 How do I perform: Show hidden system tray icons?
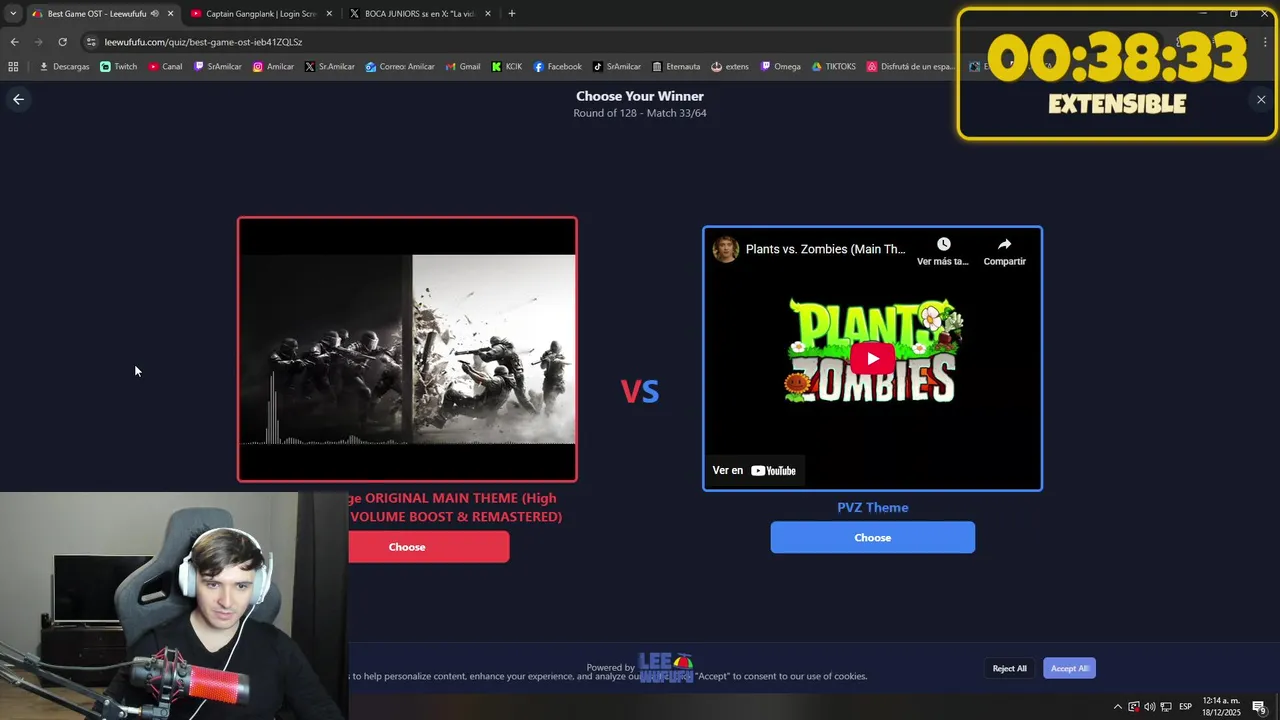[x=1117, y=707]
